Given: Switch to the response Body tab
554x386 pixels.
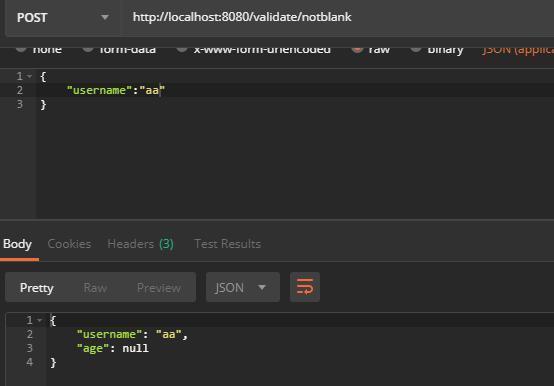Looking at the screenshot, I should 17,244.
